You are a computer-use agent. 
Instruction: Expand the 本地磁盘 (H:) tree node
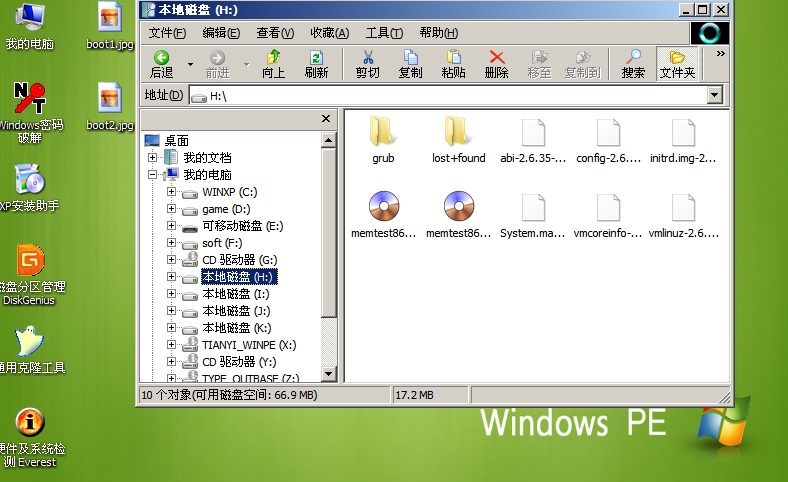coord(171,276)
